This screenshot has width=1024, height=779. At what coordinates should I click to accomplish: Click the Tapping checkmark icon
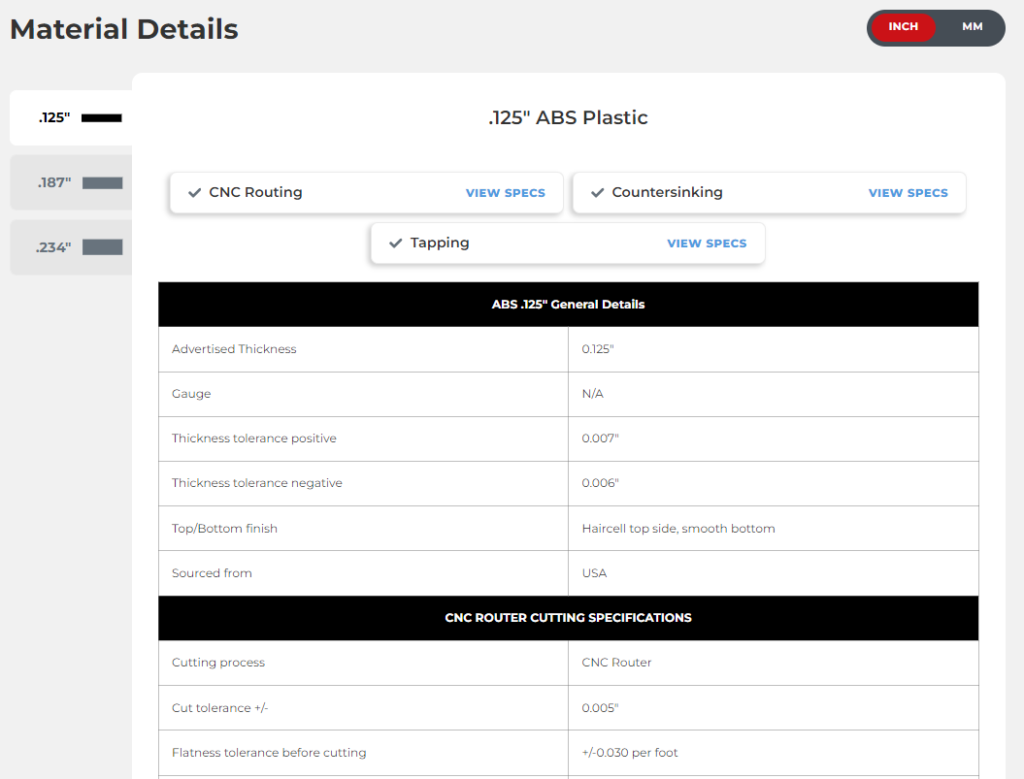pyautogui.click(x=396, y=243)
